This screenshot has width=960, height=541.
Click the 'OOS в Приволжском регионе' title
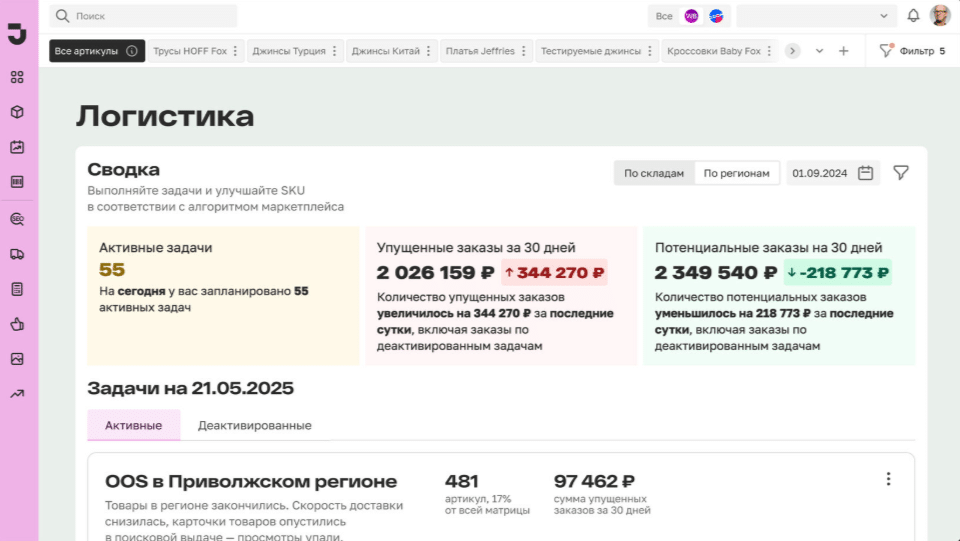[251, 482]
